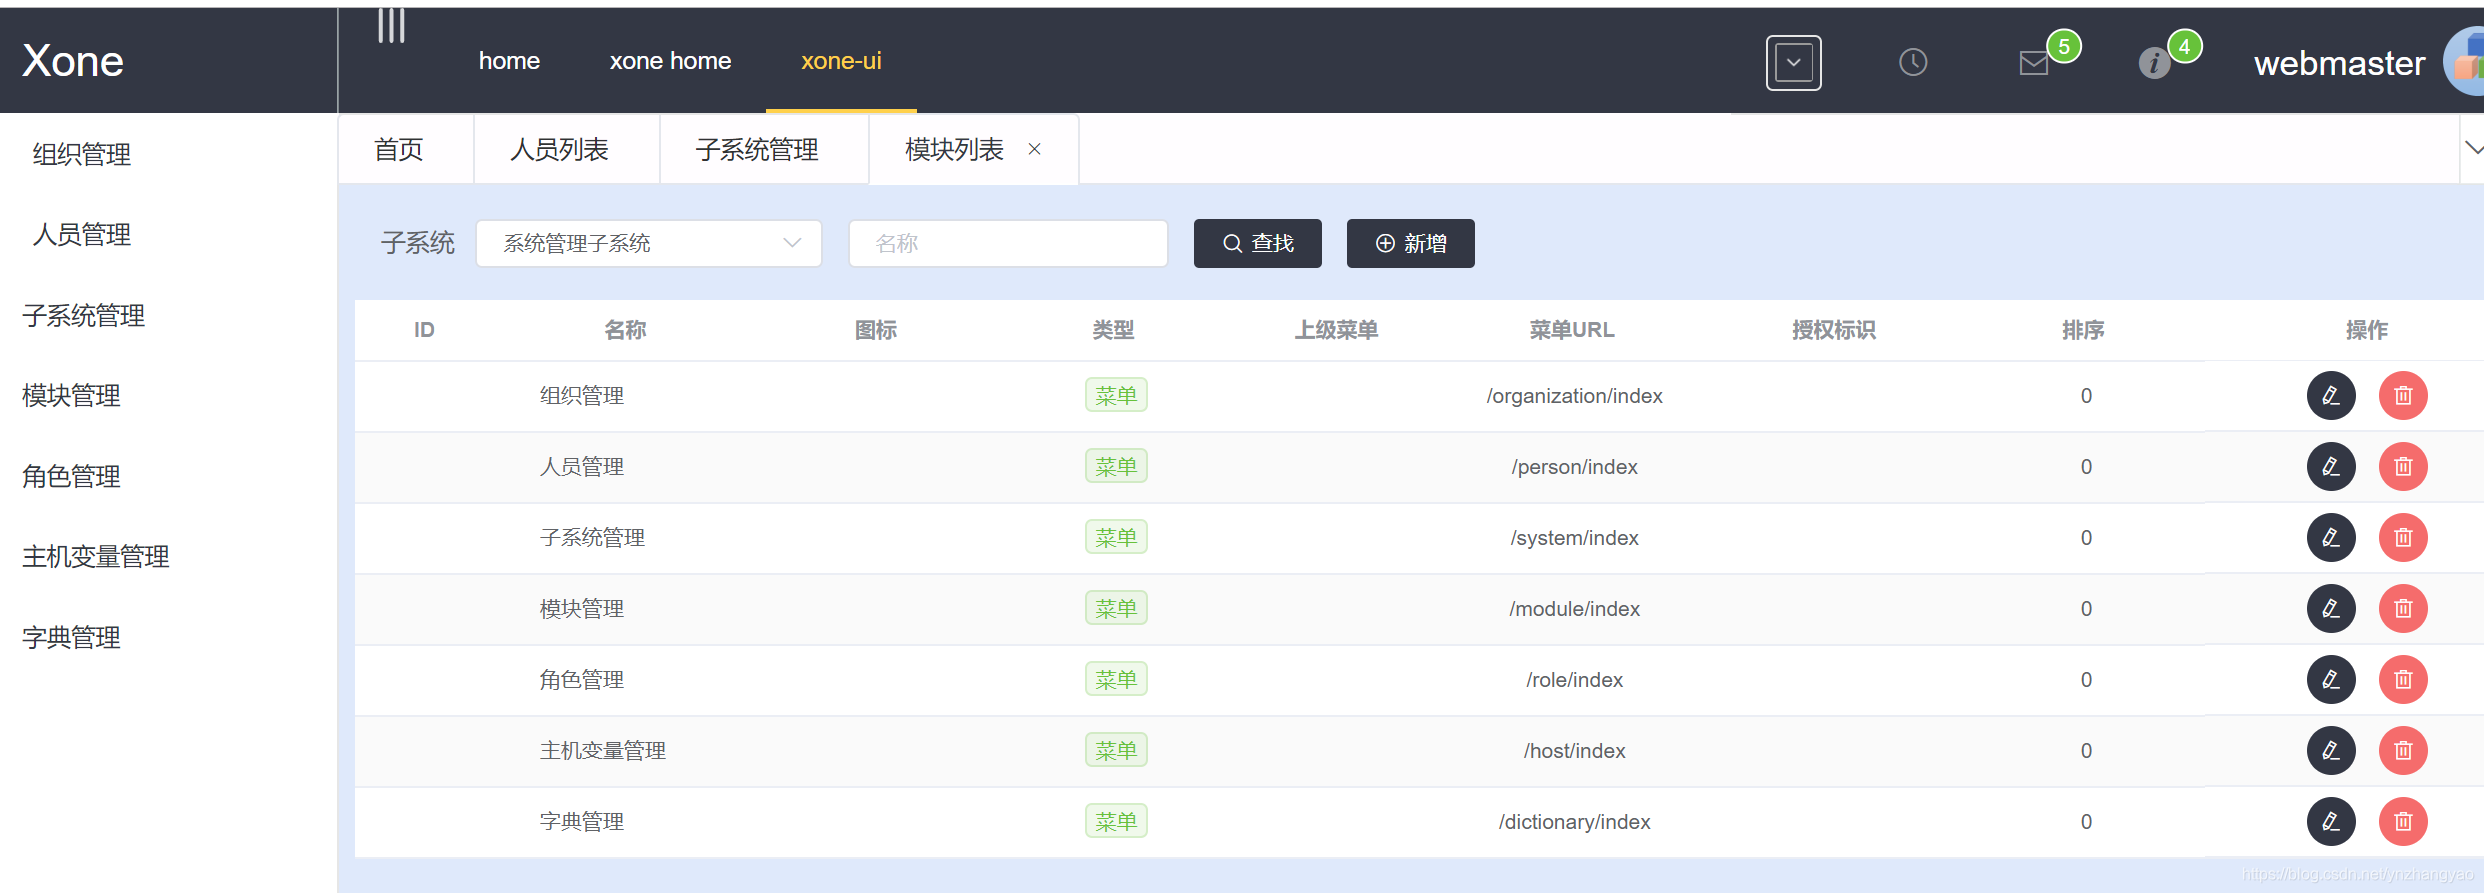
Task: Click the /person/index URL cell
Action: click(x=1574, y=467)
